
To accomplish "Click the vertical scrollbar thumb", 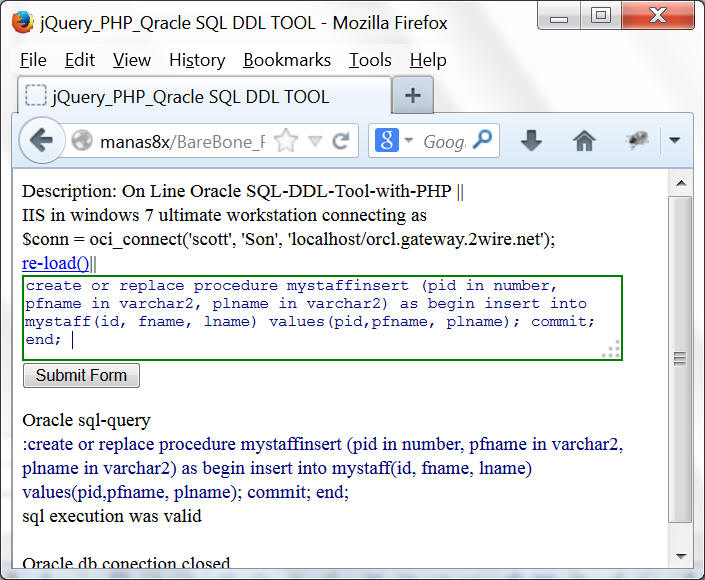I will click(x=680, y=359).
